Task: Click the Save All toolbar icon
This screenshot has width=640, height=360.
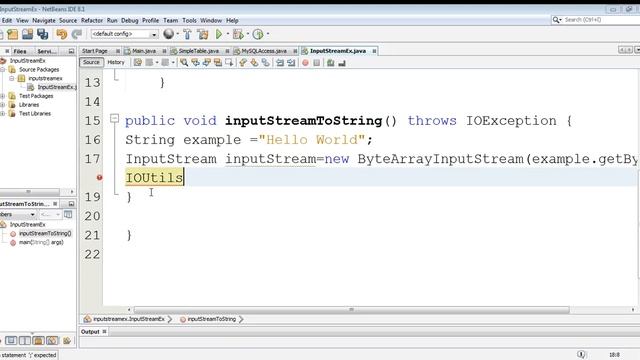Action: coord(42,34)
